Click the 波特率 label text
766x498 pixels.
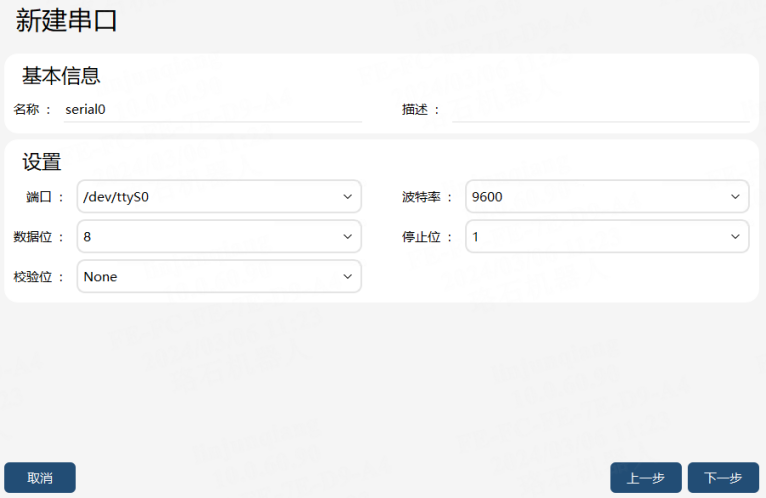coord(421,197)
